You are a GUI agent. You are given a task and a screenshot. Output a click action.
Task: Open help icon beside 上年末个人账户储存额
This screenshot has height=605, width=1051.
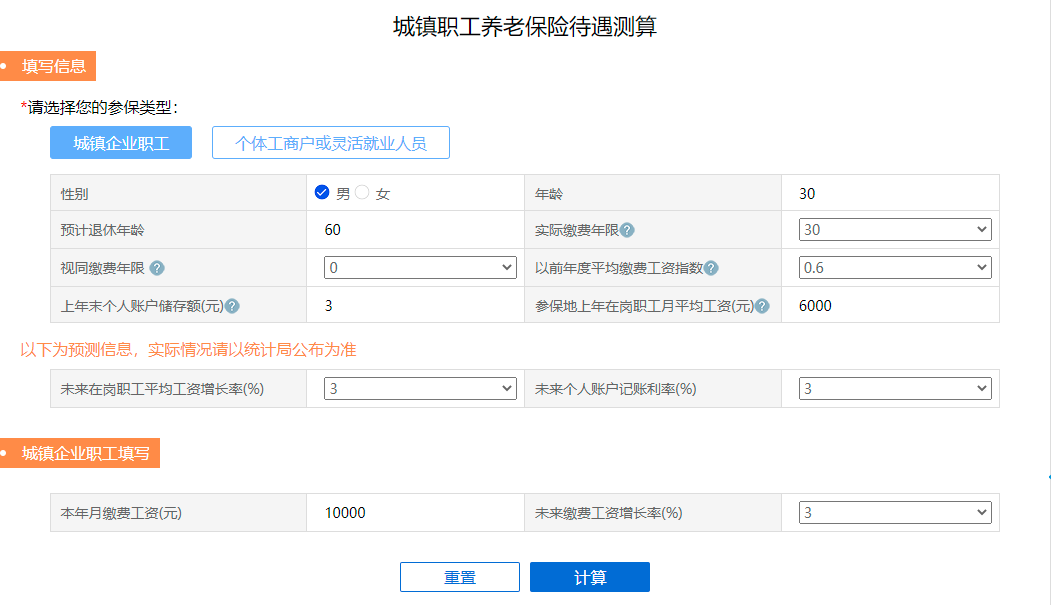point(232,306)
